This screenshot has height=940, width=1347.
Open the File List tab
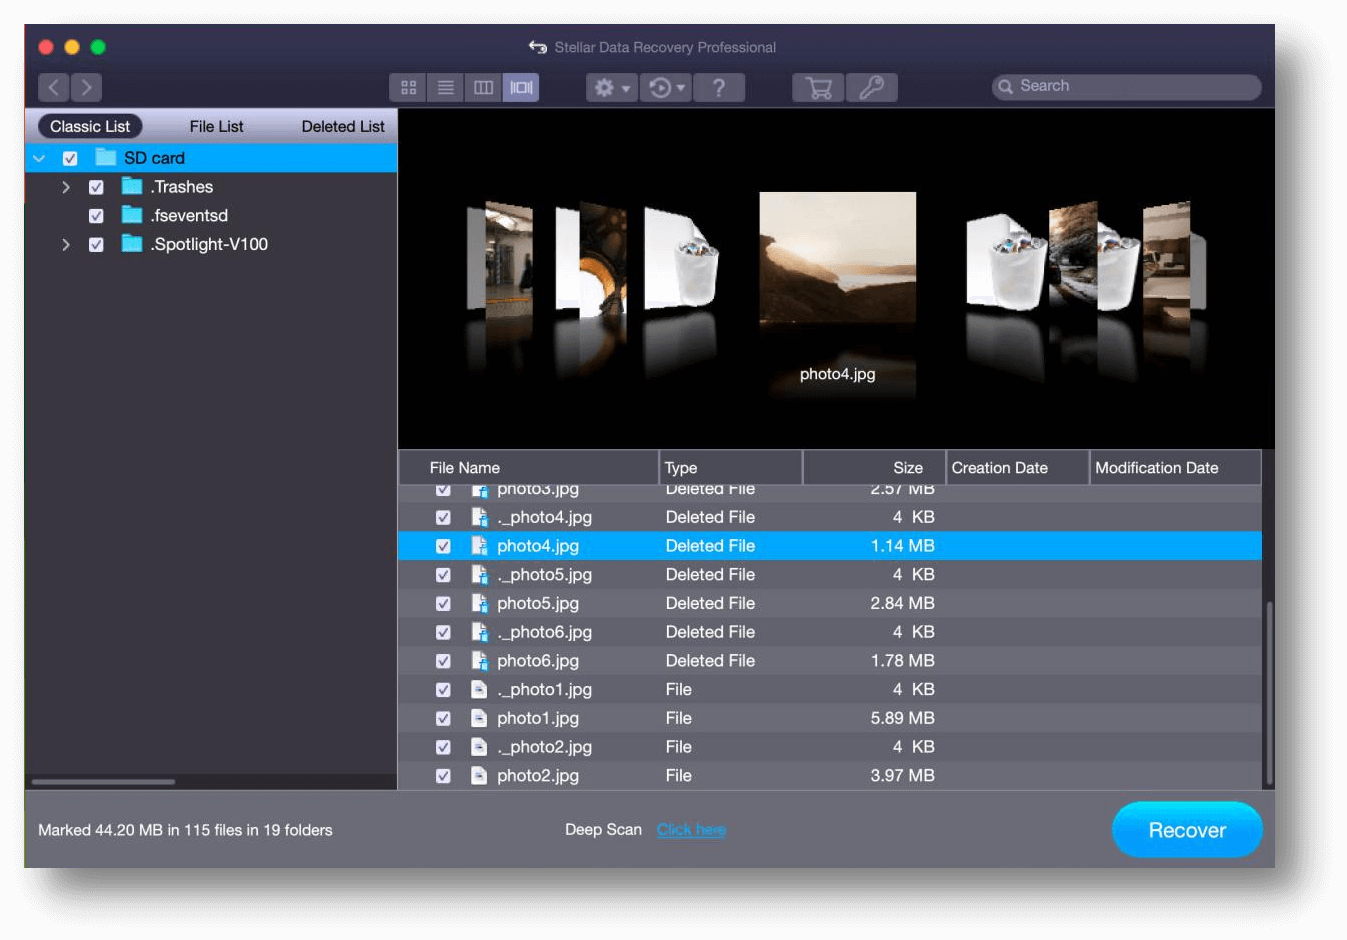(216, 126)
